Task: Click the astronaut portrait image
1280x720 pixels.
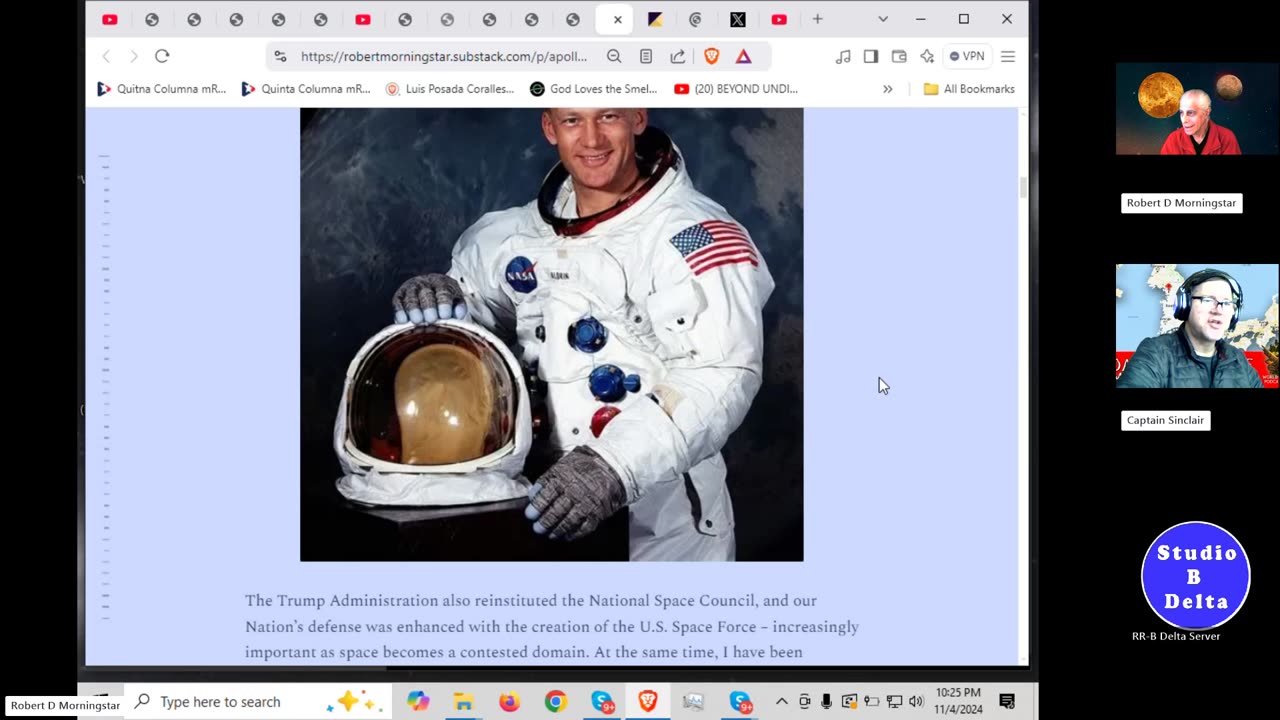Action: pyautogui.click(x=551, y=334)
